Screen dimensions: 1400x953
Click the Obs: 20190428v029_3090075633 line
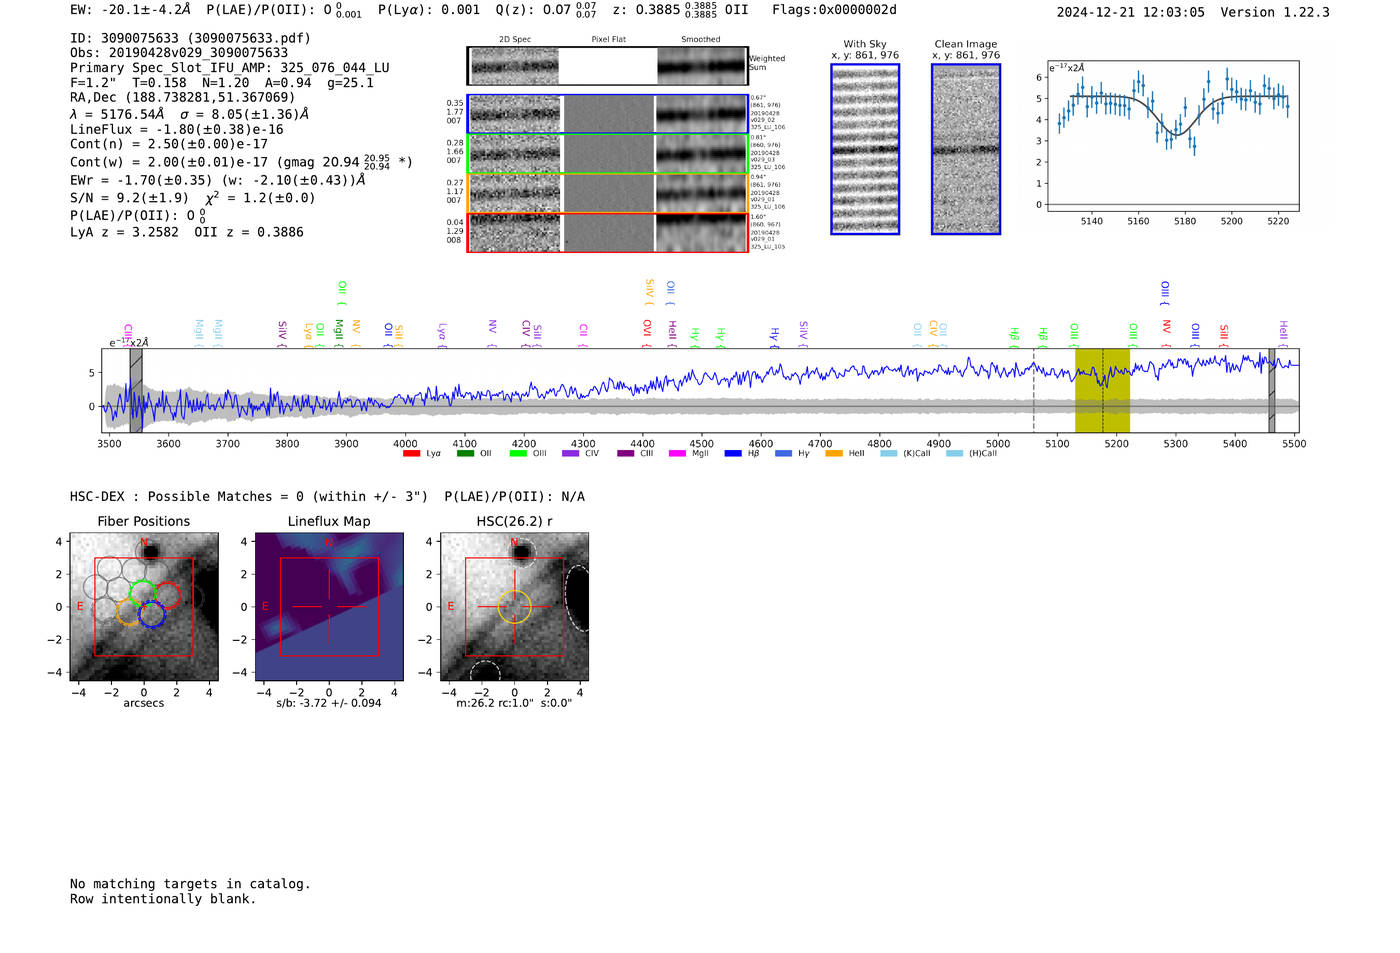coord(179,53)
